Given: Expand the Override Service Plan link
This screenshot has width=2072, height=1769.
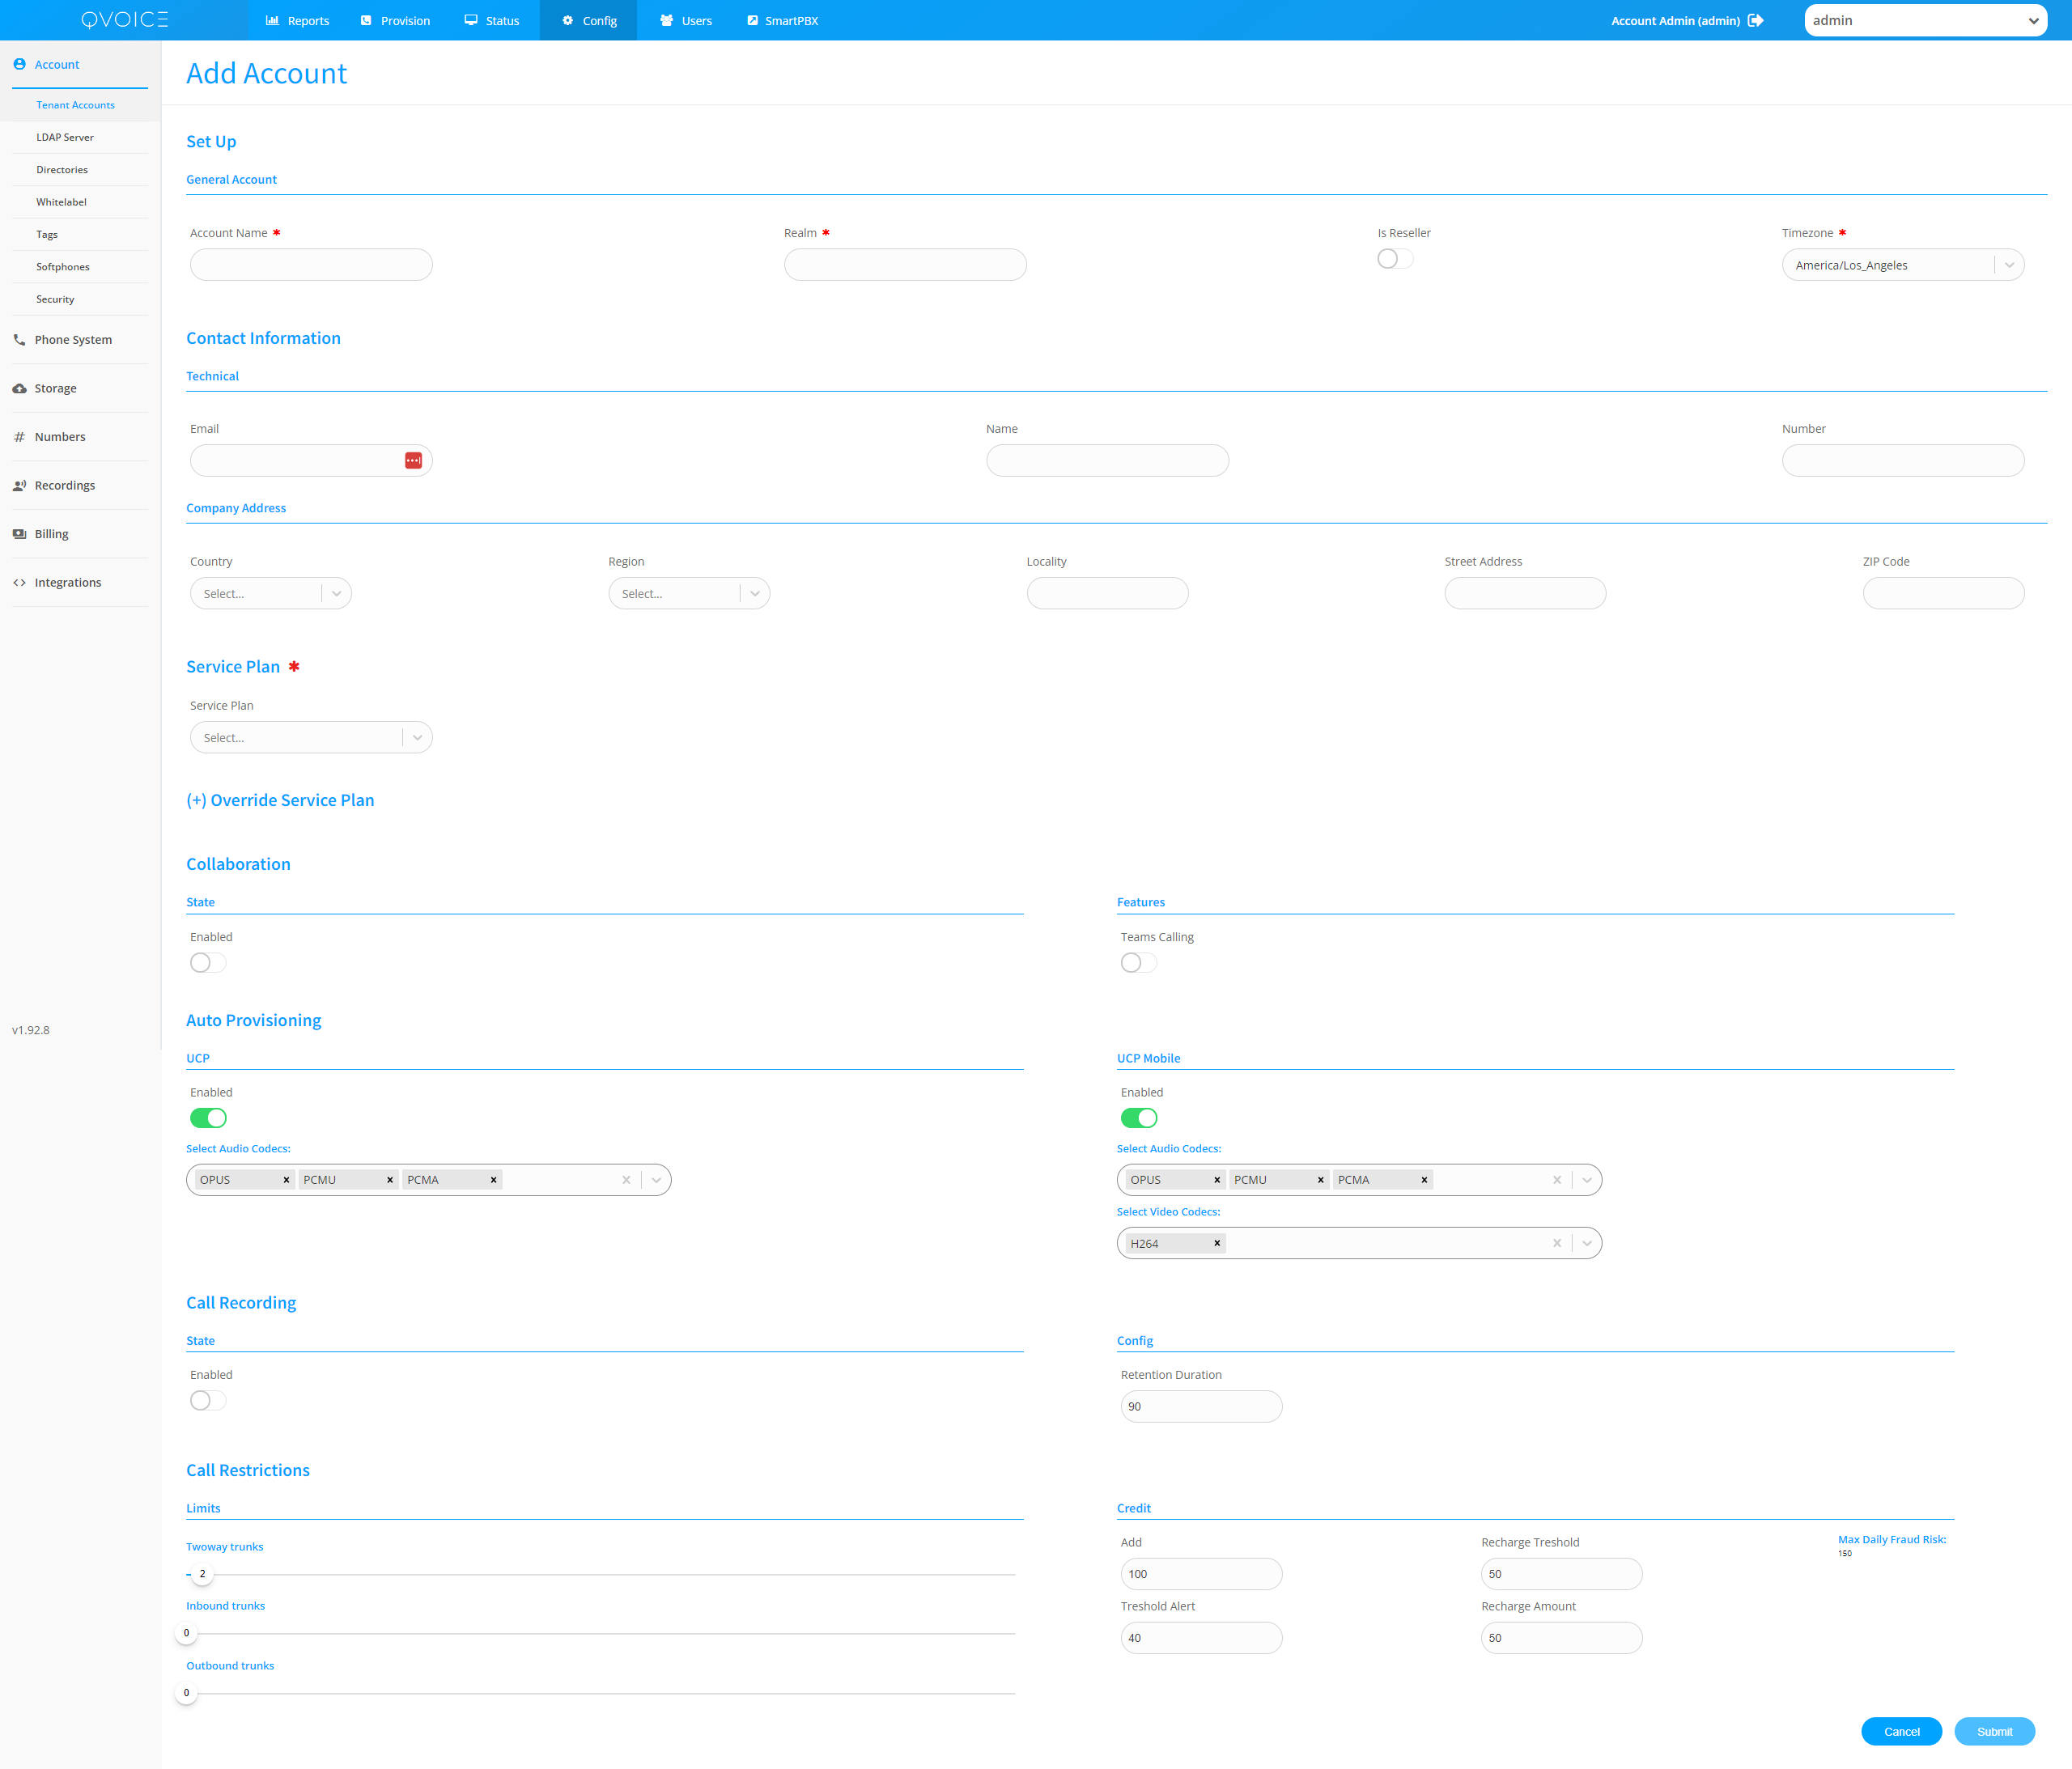Looking at the screenshot, I should click(280, 800).
